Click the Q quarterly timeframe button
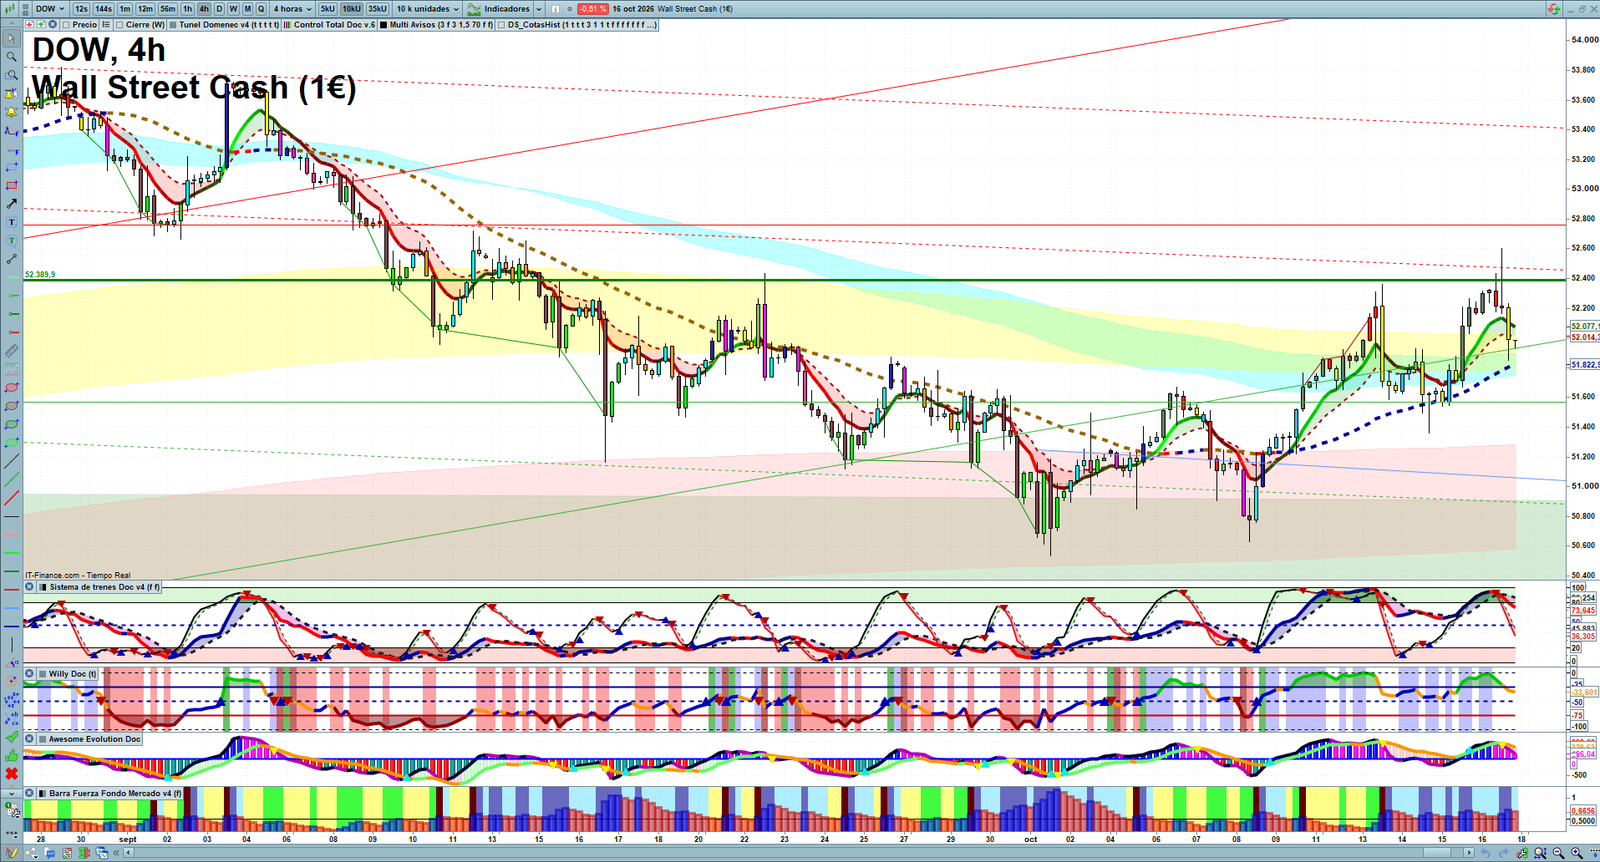This screenshot has width=1600, height=862. click(x=261, y=9)
